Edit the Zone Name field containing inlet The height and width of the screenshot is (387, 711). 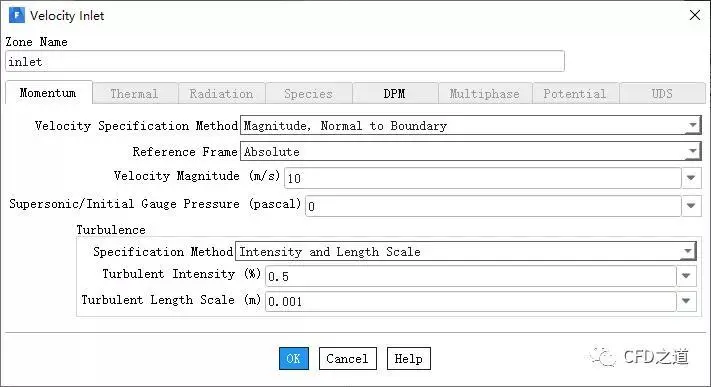click(285, 61)
